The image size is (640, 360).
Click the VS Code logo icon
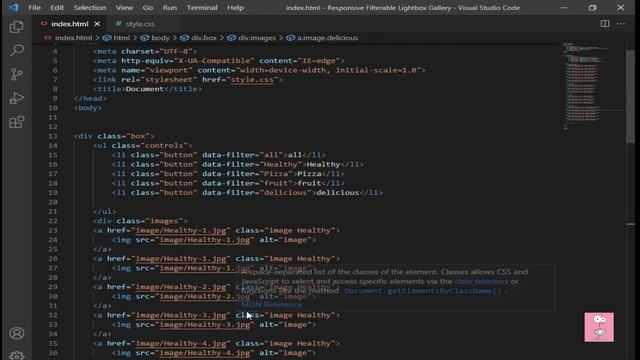click(13, 7)
